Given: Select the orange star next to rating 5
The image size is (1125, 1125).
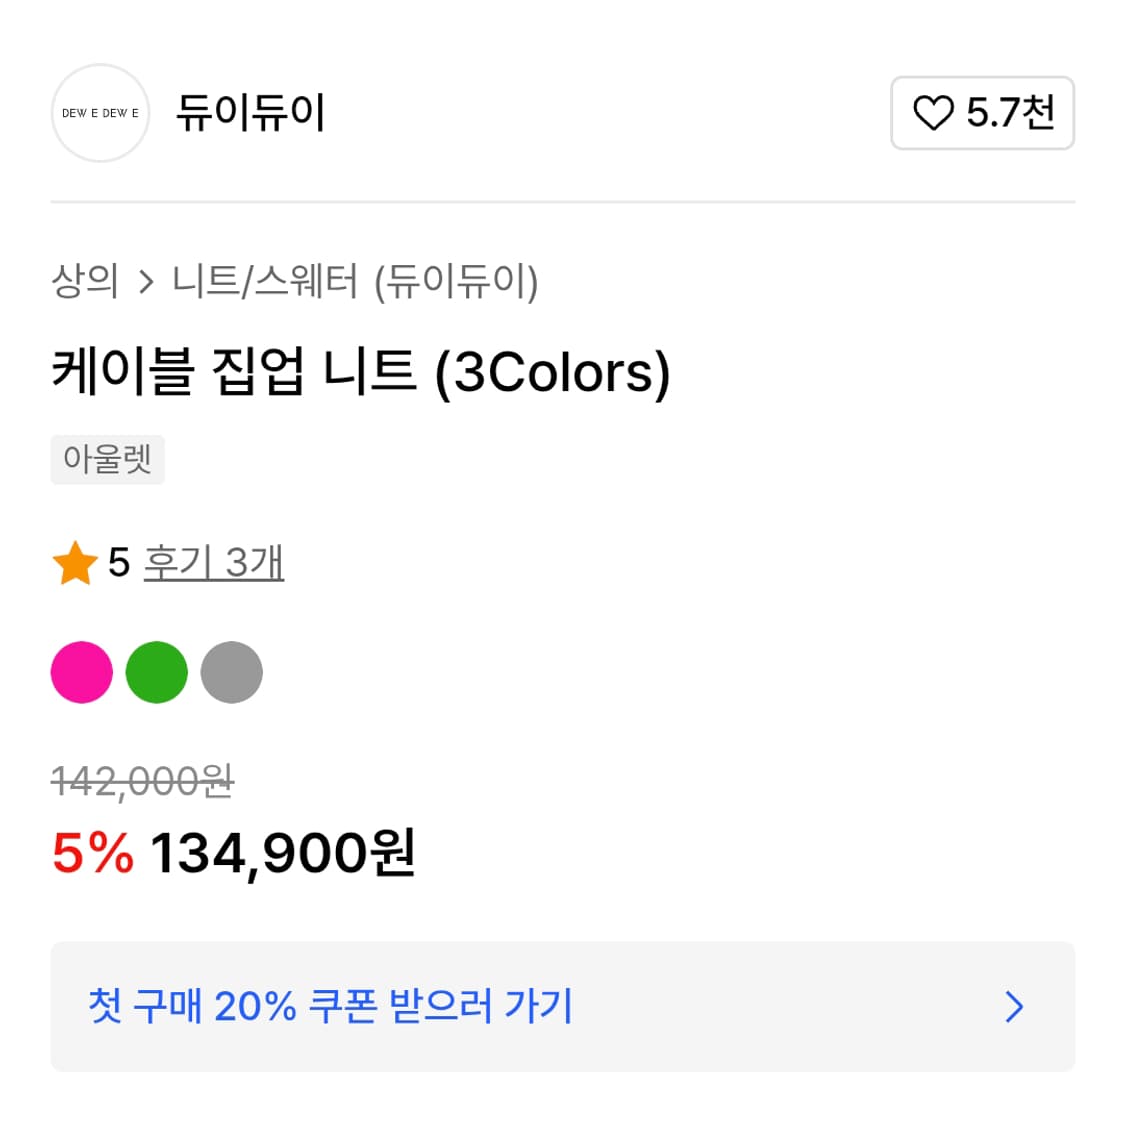Looking at the screenshot, I should tap(75, 563).
